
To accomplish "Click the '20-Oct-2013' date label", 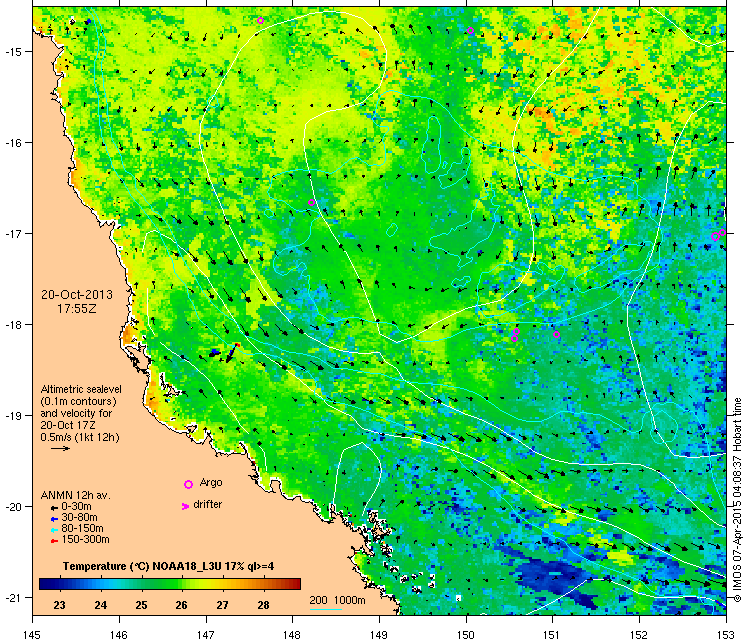I will click(77, 295).
